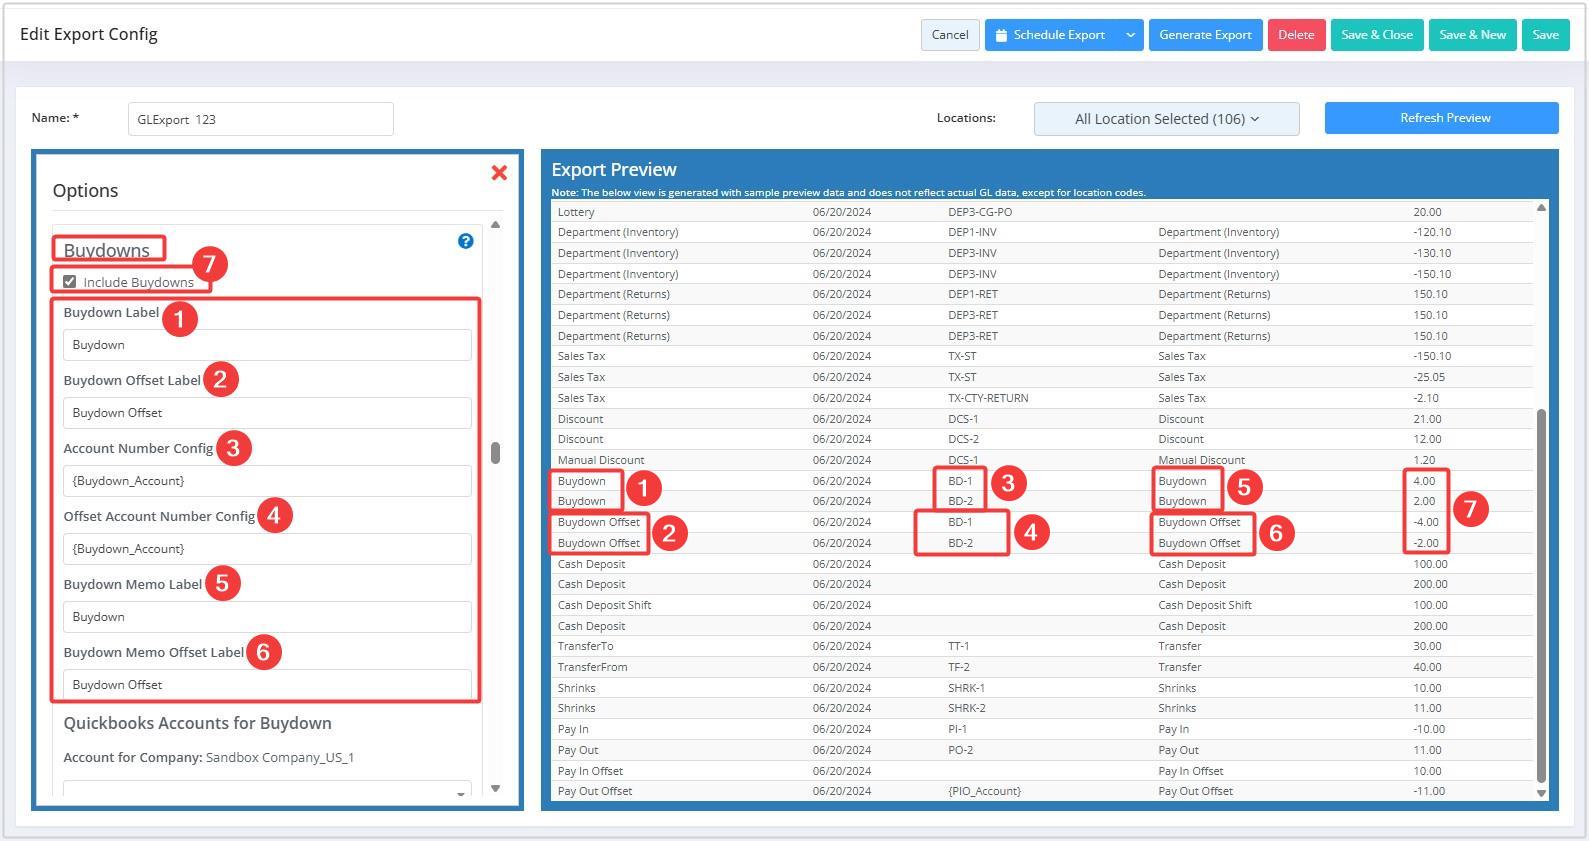Click the Generate Export button
The width and height of the screenshot is (1589, 841).
tap(1205, 35)
